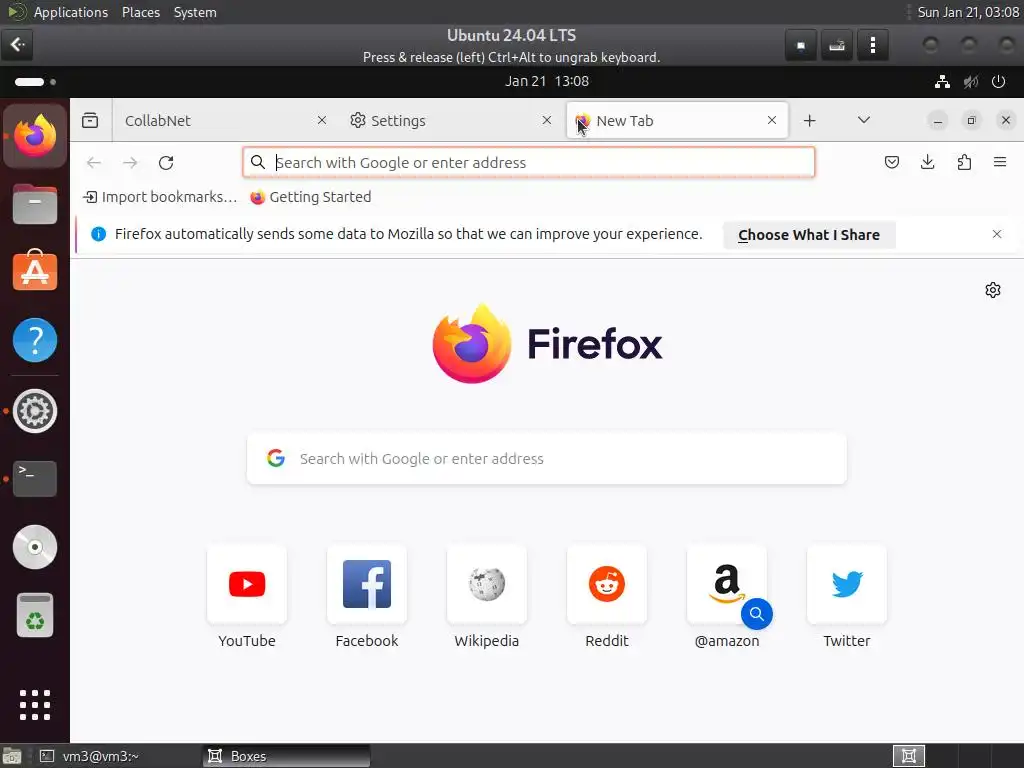Viewport: 1024px width, 768px height.
Task: Open the clock Jan 21 13:08
Action: 547,82
